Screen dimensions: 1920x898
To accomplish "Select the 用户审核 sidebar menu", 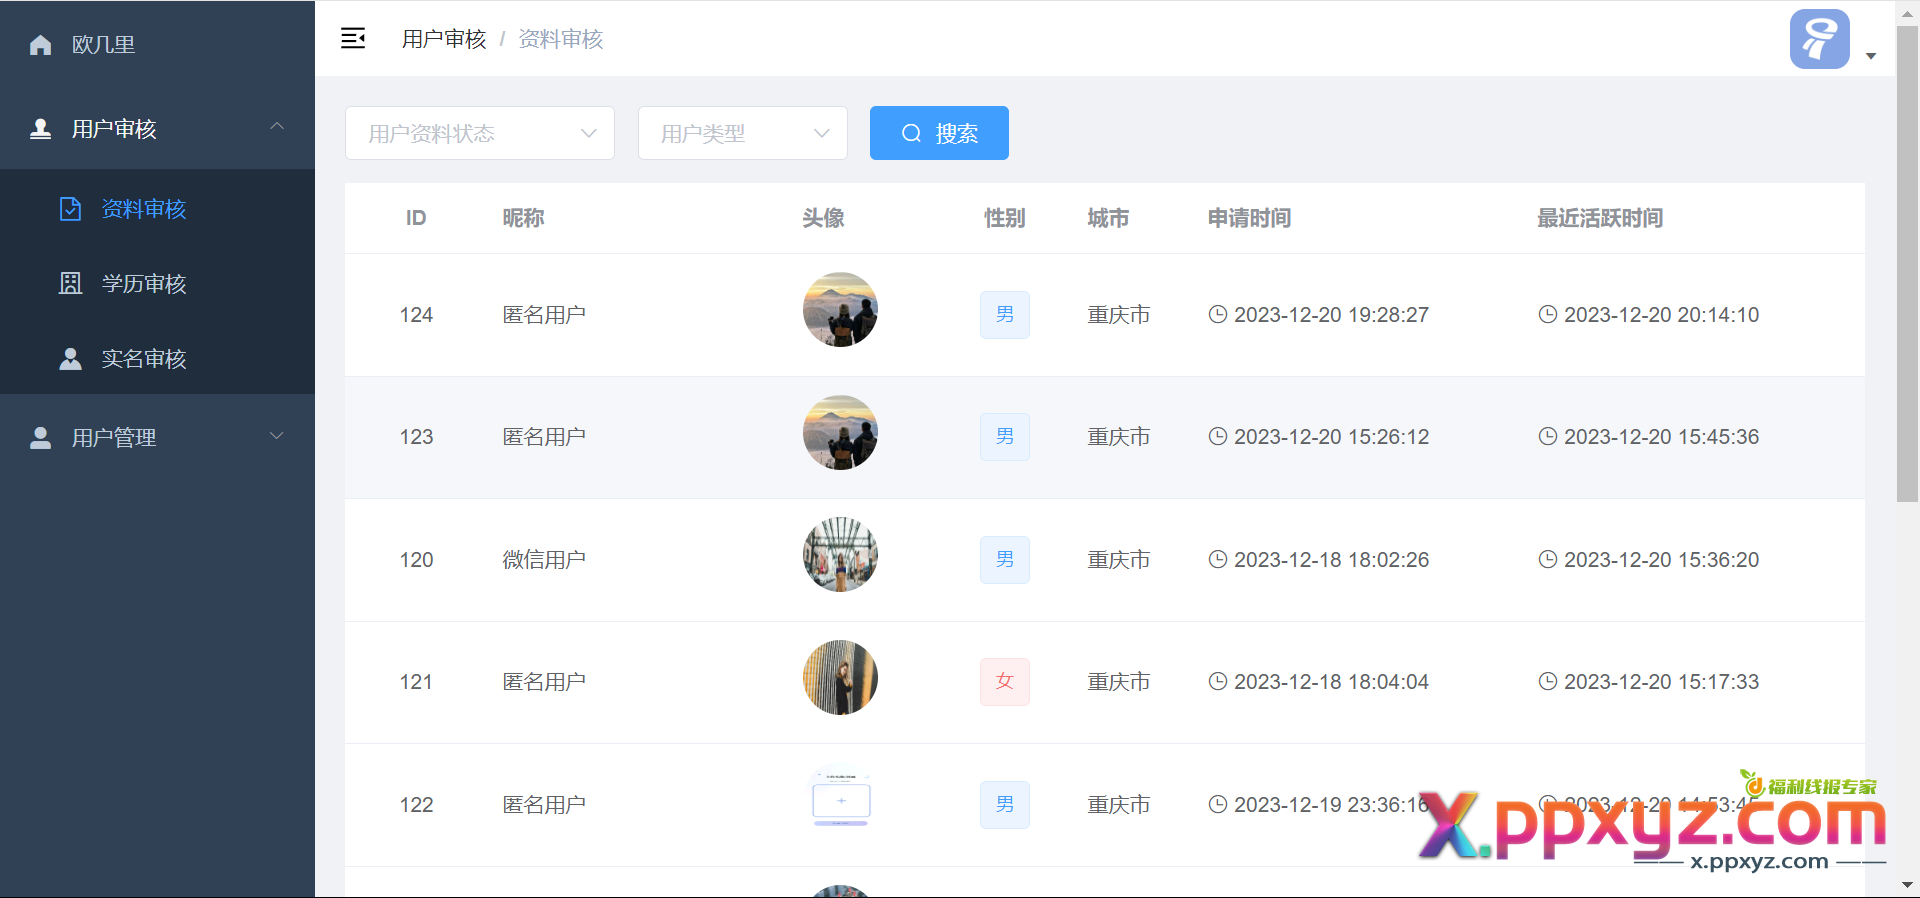I will (157, 129).
